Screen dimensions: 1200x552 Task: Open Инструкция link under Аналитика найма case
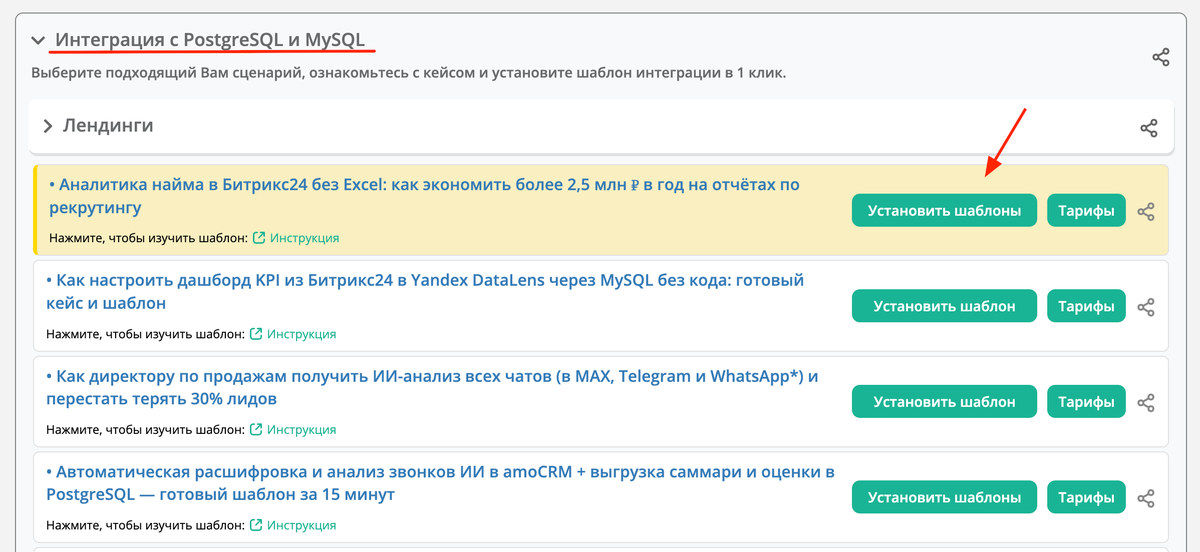(x=304, y=238)
